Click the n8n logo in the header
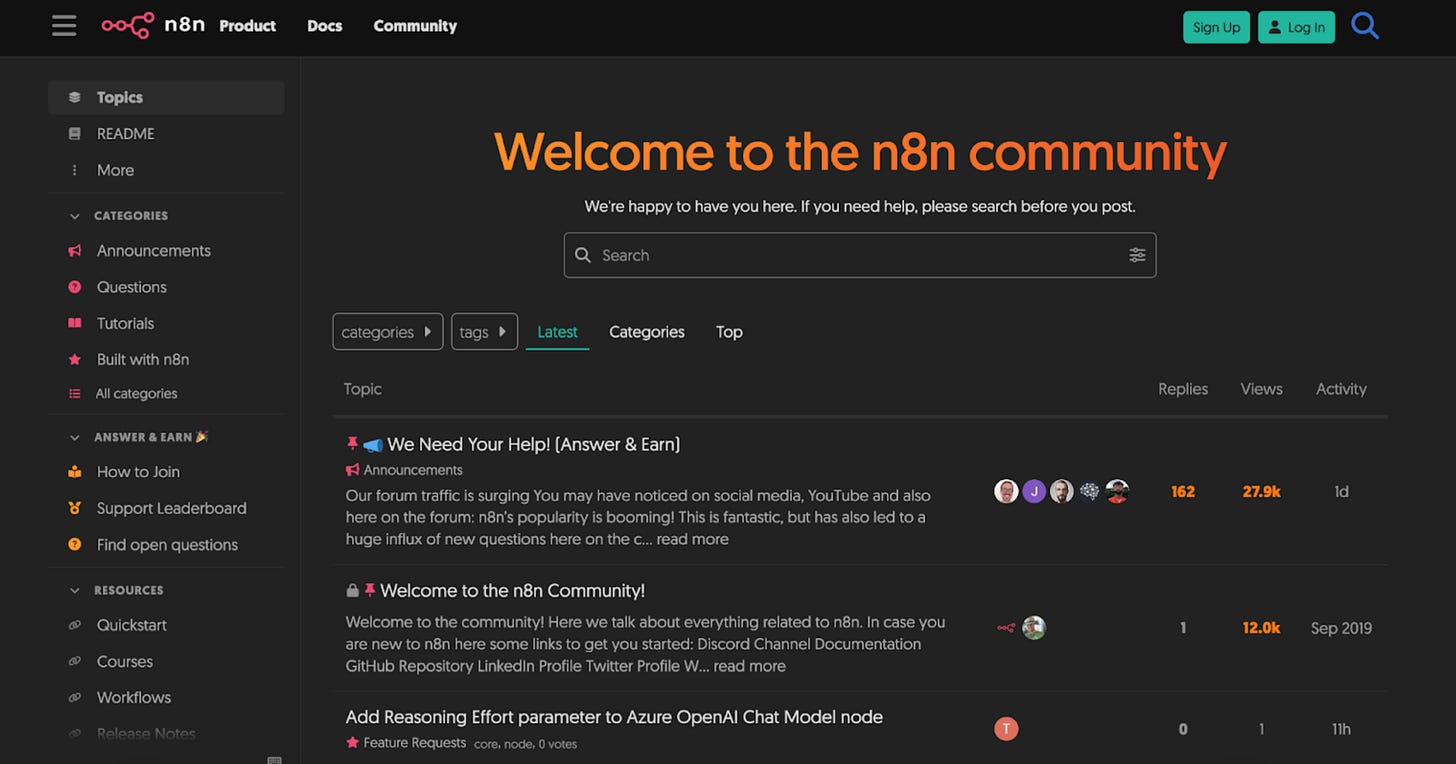This screenshot has height=764, width=1456. 153,26
